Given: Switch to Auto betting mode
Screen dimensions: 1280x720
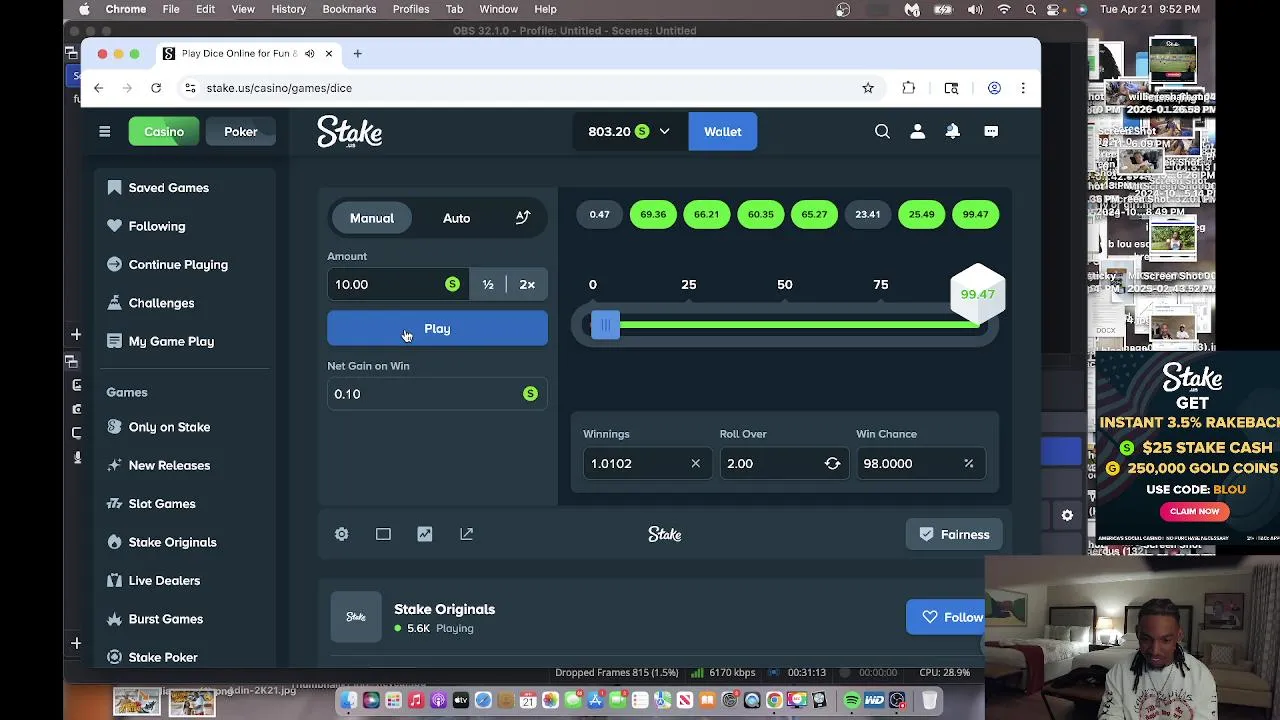Looking at the screenshot, I should click(456, 218).
